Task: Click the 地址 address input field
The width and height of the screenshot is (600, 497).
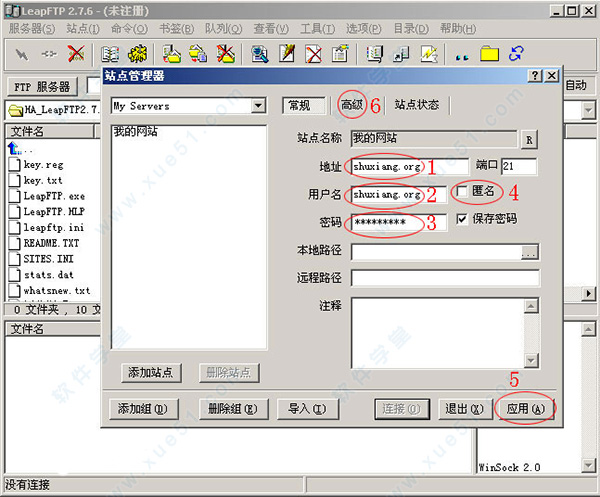Action: pyautogui.click(x=409, y=167)
